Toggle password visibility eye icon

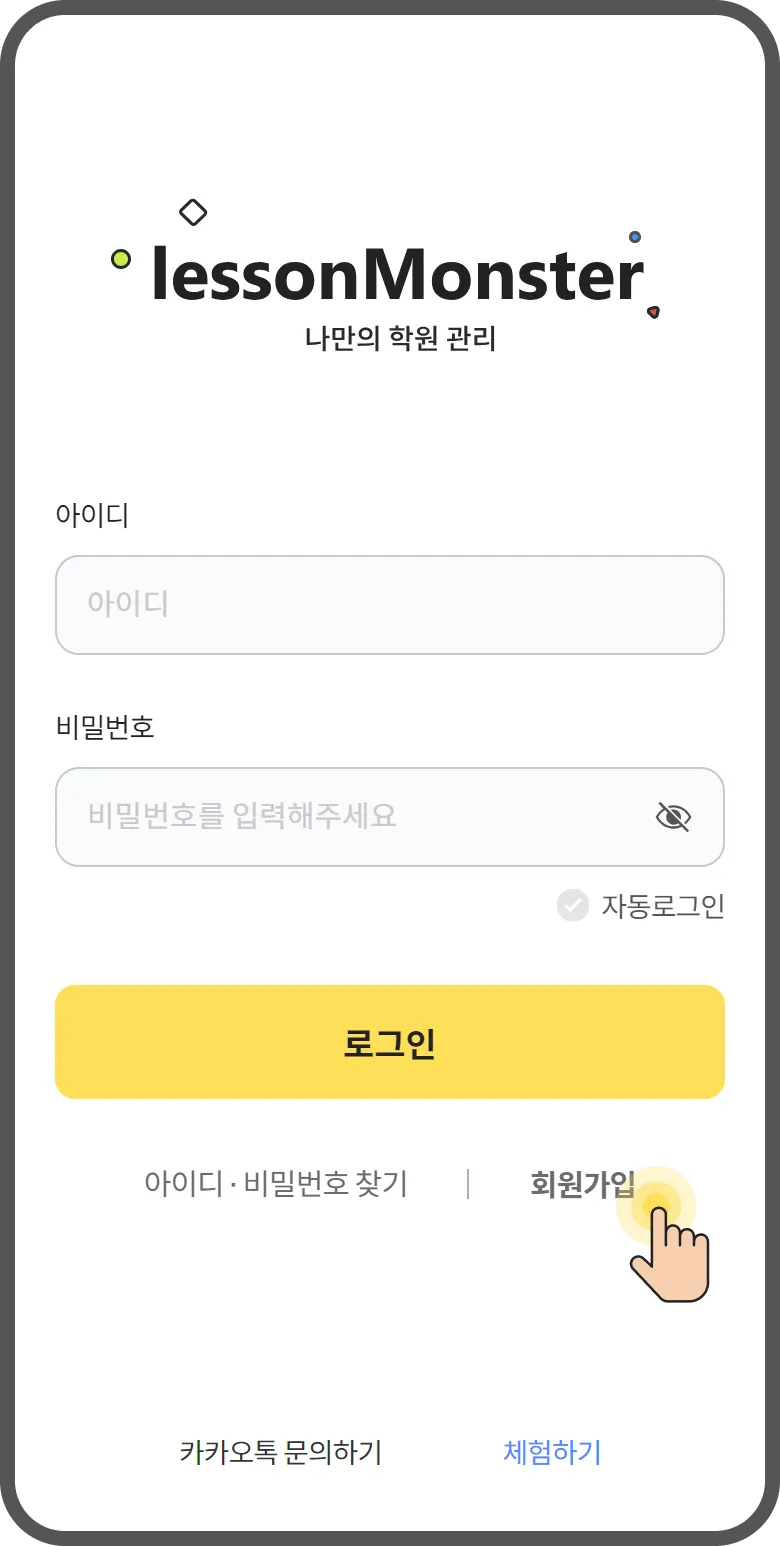click(673, 817)
